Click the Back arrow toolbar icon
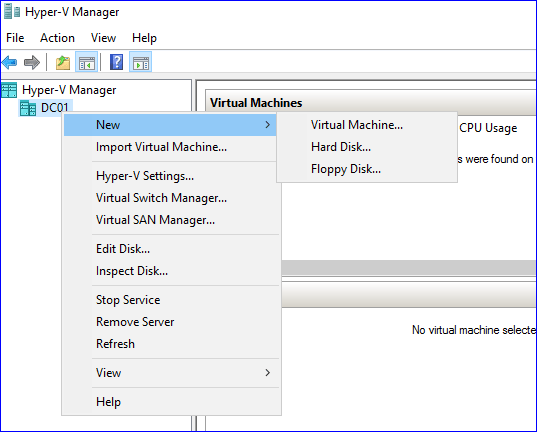537x432 pixels. (9, 63)
